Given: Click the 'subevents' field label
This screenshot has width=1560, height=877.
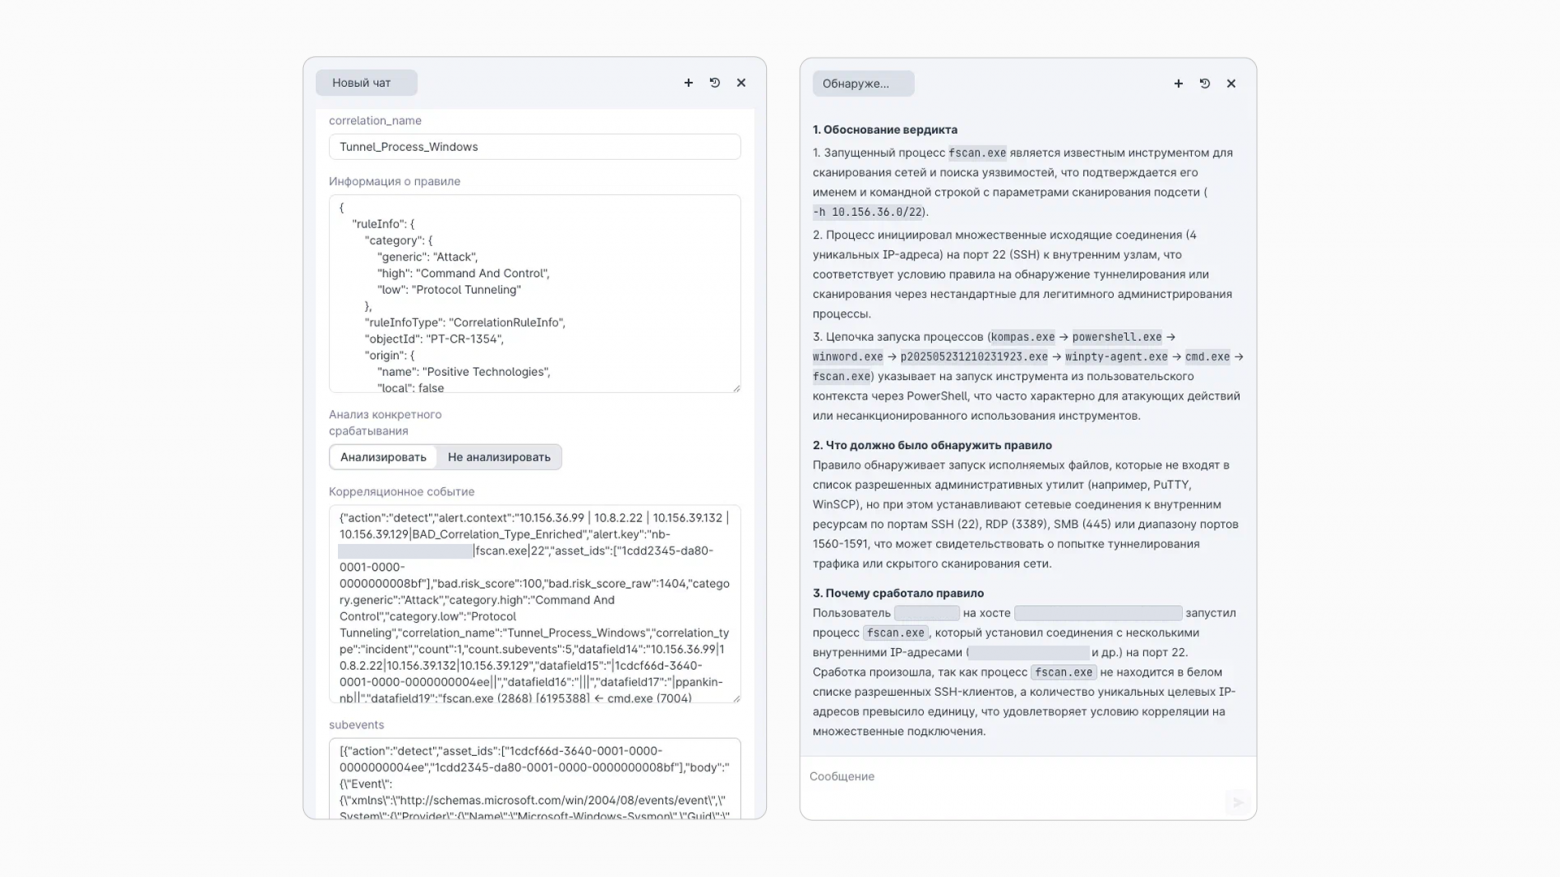Looking at the screenshot, I should click(356, 725).
